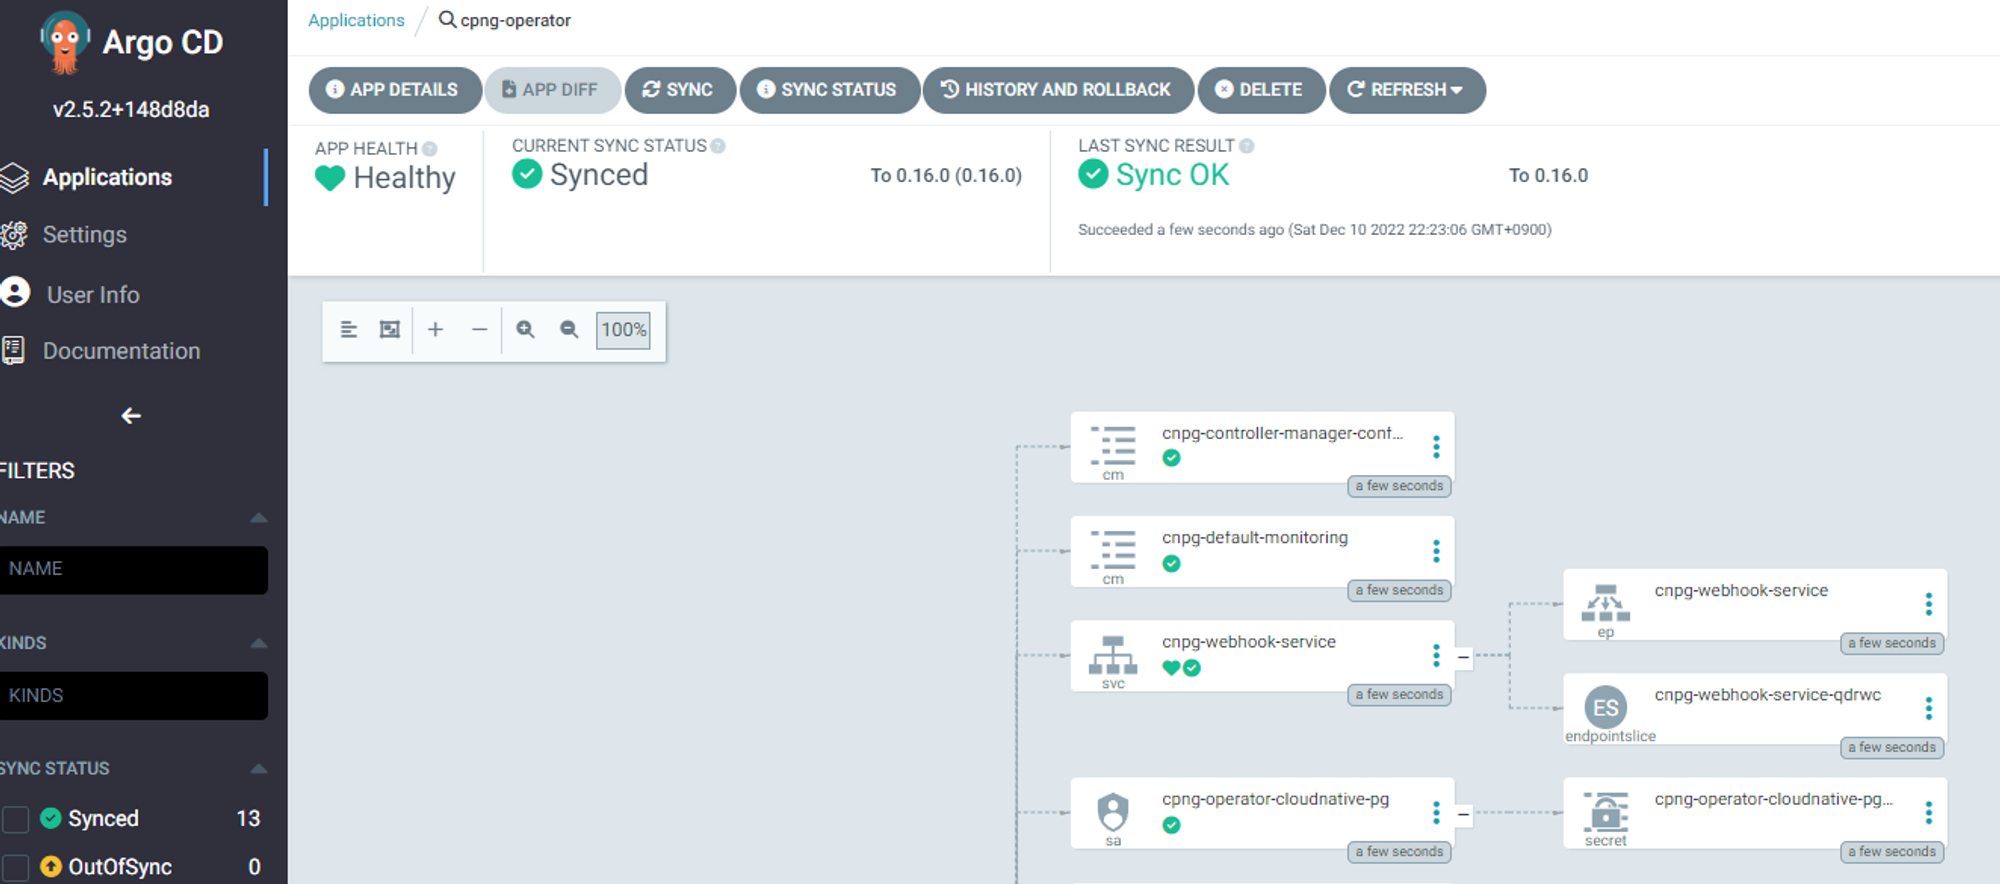Click the compact nodes view icon in the tree toolbar
Screen dimensions: 2000x884
click(x=349, y=330)
